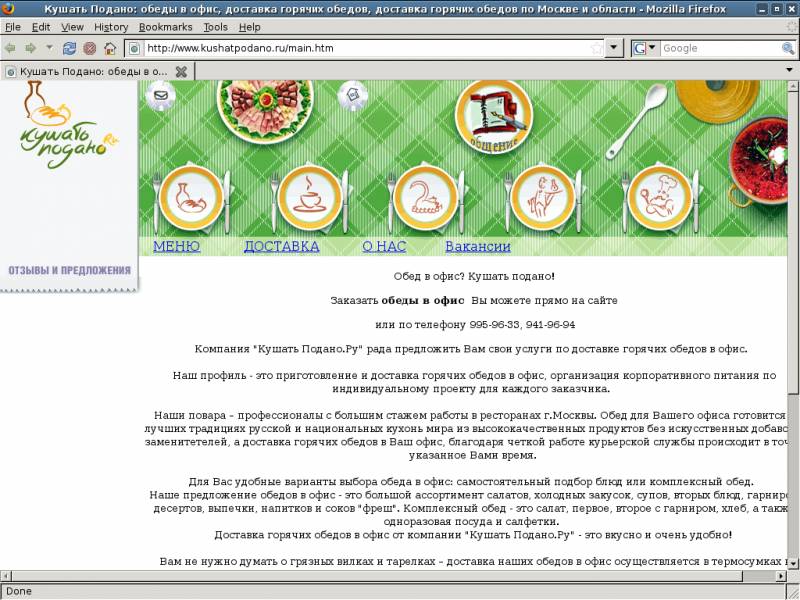Image resolution: width=800 pixels, height=600 pixels.
Task: Click the vertical scrollbar up arrow
Action: pos(792,86)
